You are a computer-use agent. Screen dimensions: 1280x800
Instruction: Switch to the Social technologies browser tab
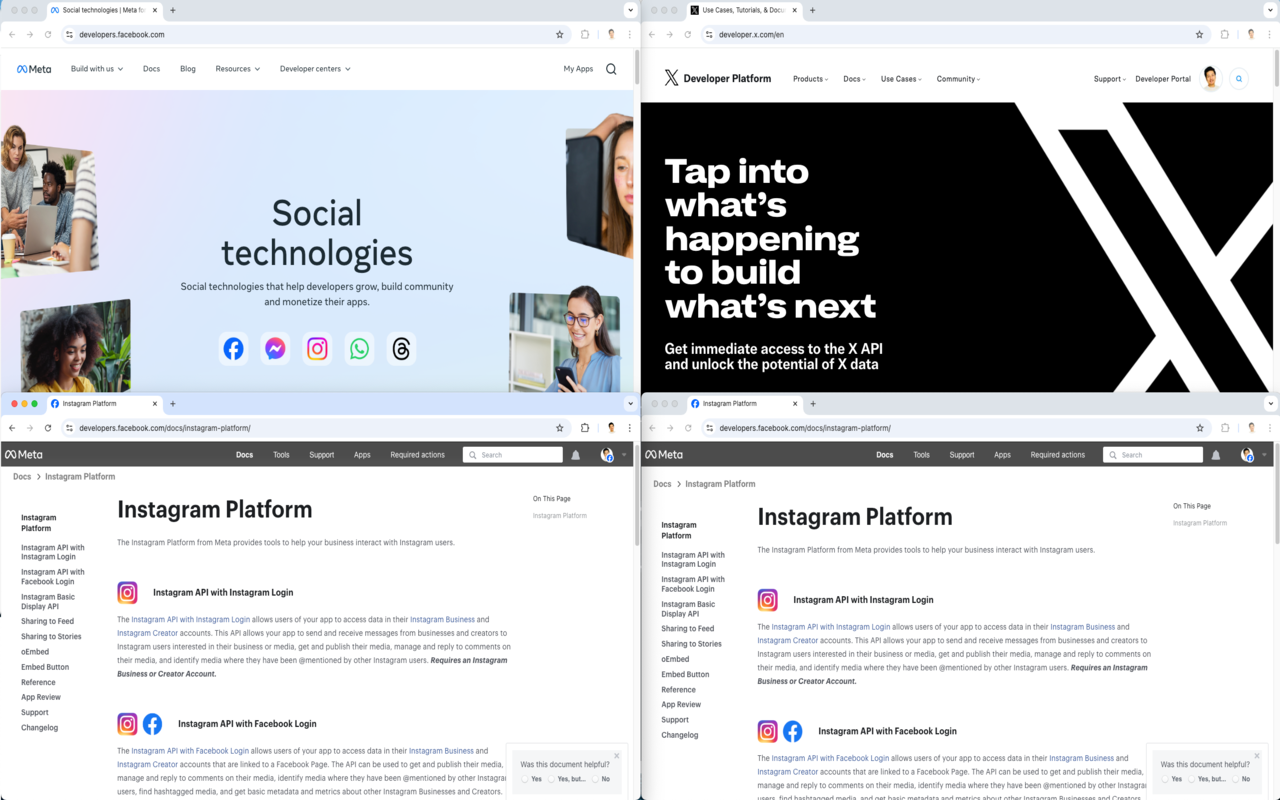click(102, 10)
